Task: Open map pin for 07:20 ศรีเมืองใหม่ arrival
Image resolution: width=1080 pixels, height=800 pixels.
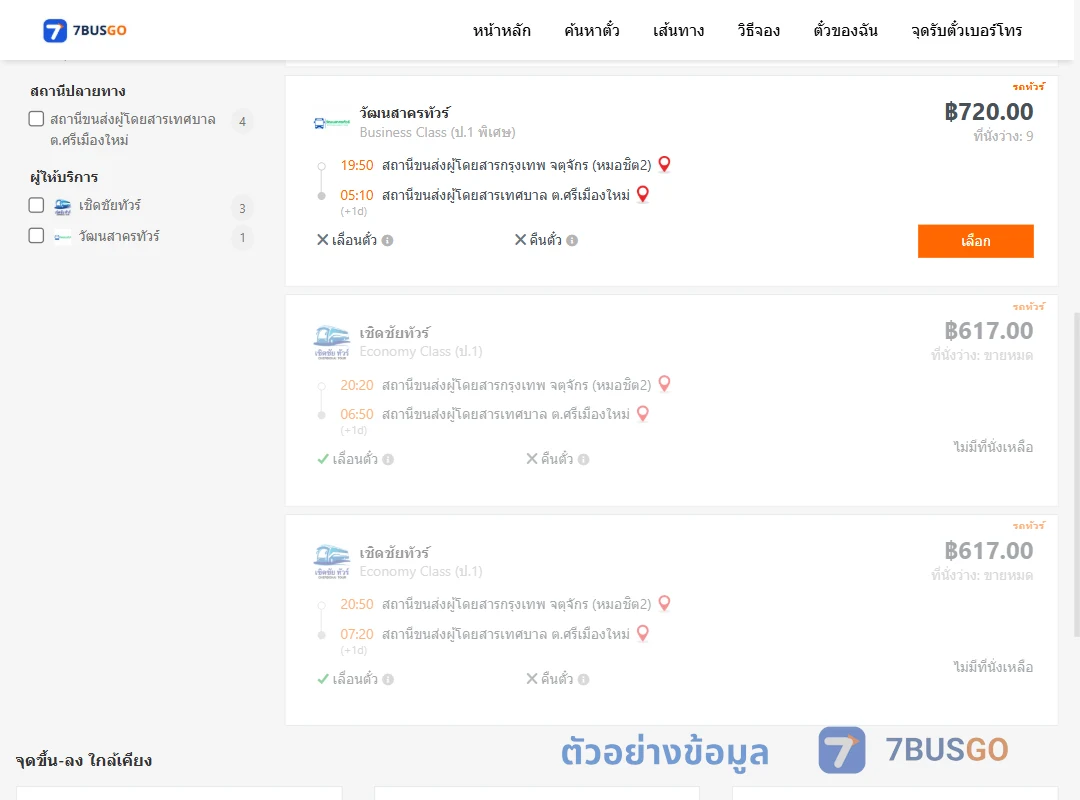Action: (643, 633)
